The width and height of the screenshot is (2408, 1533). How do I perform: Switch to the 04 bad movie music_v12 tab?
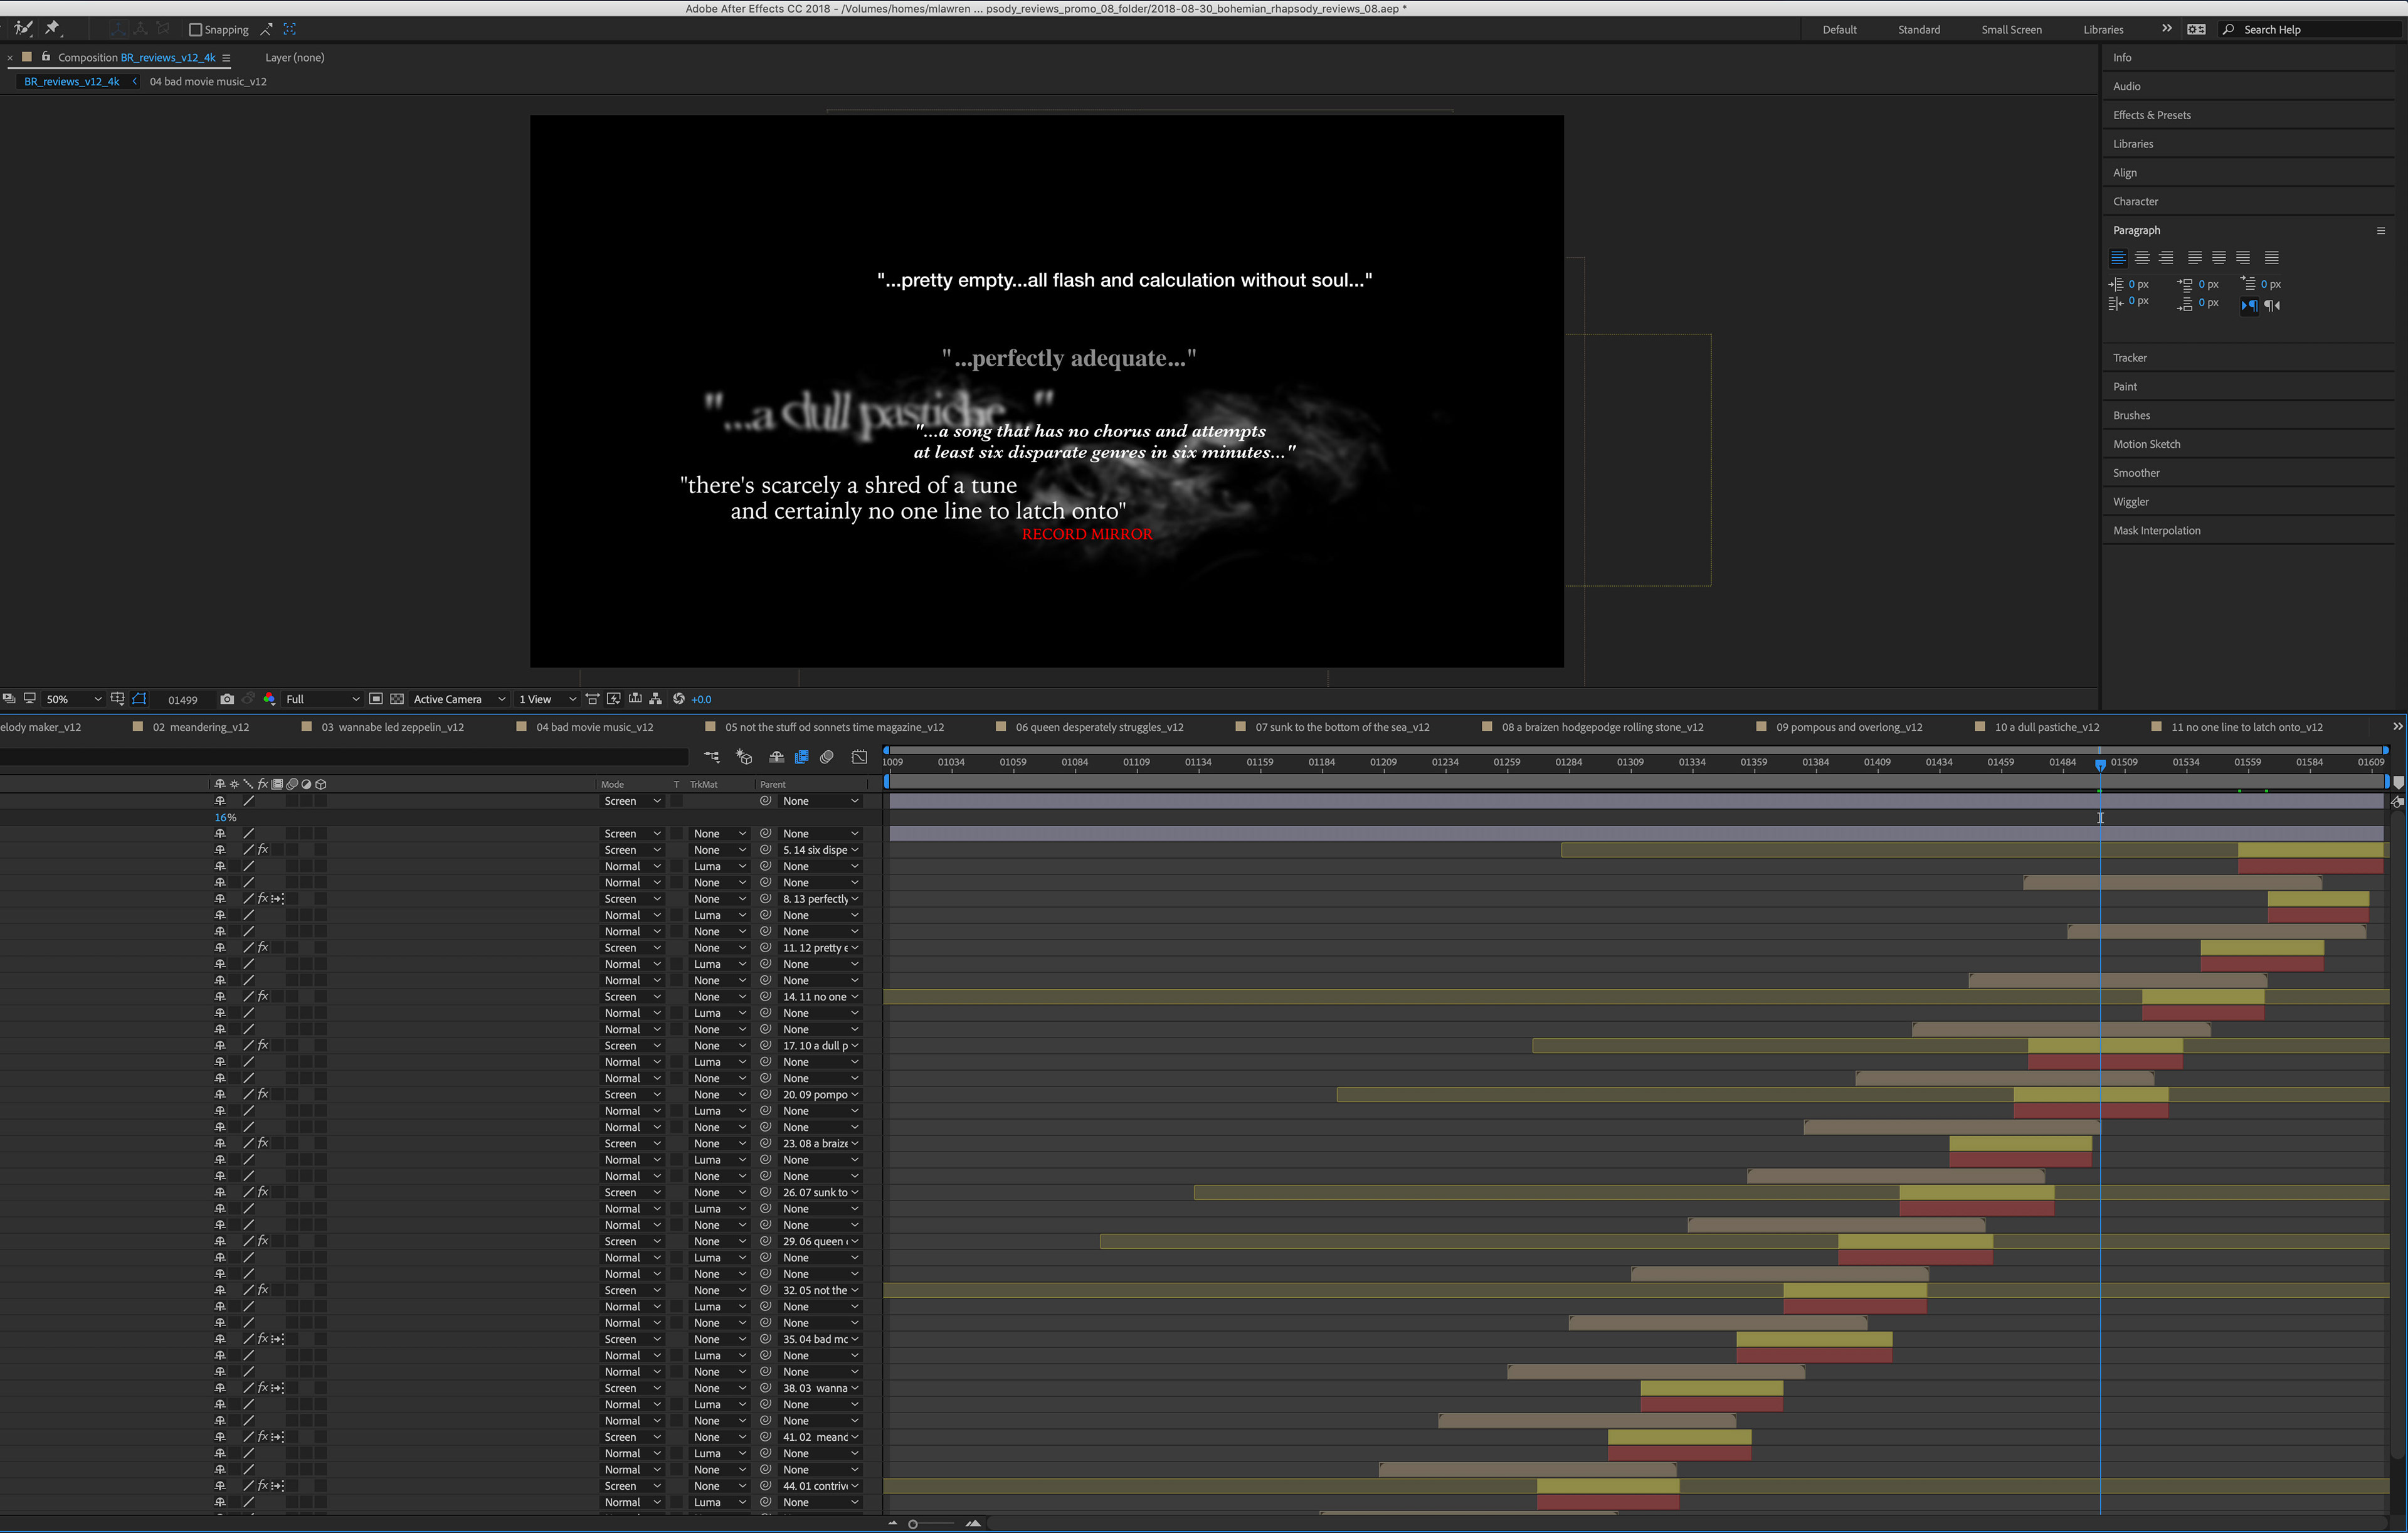pos(594,727)
